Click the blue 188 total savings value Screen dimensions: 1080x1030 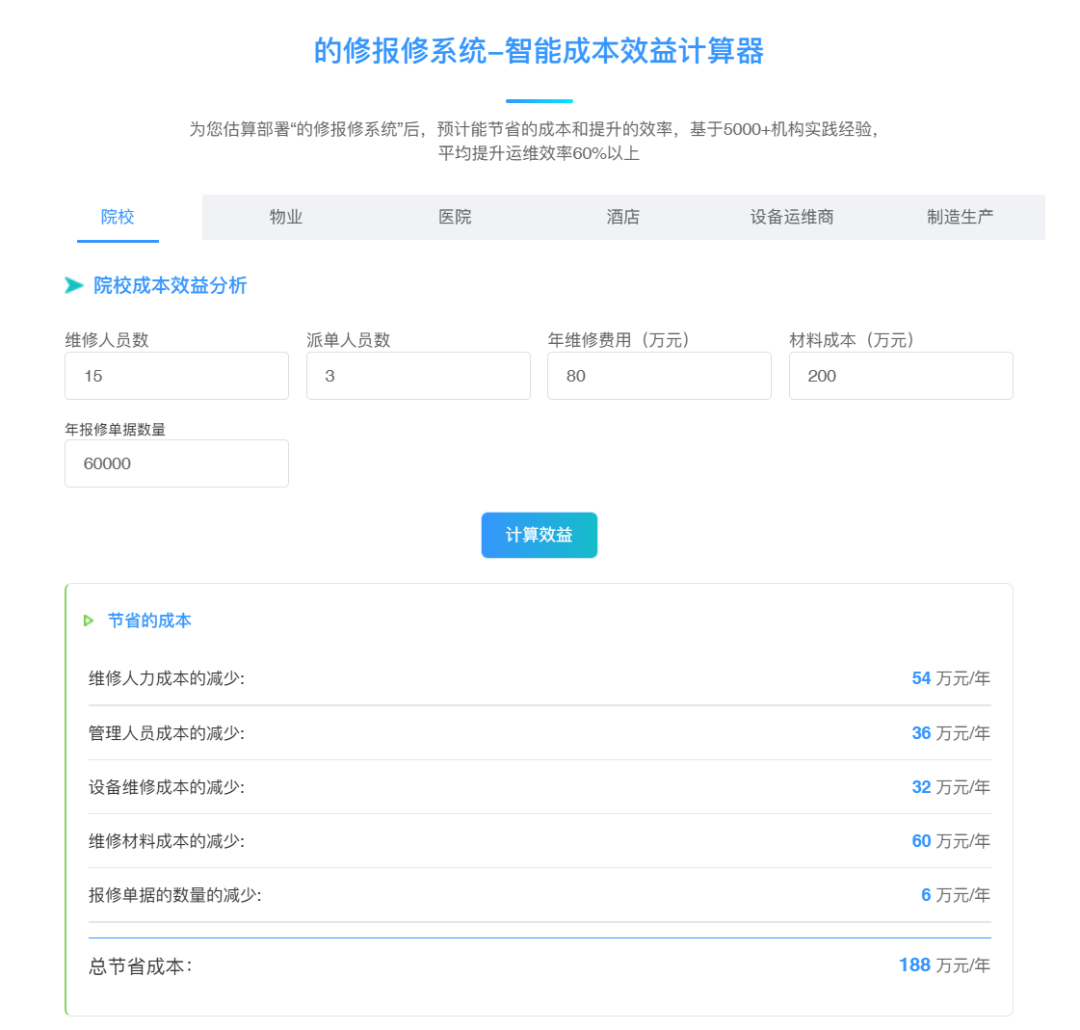coord(914,964)
